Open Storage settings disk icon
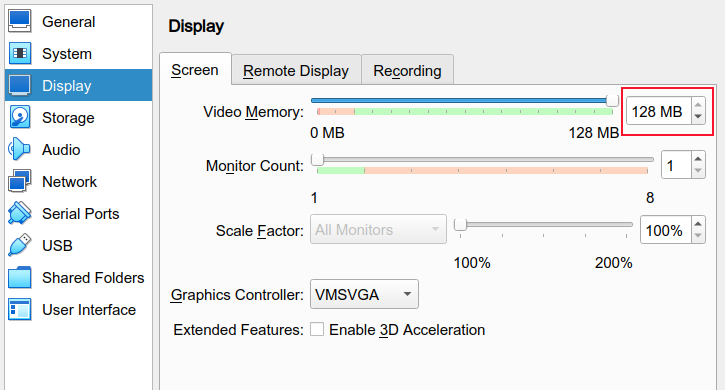The height and width of the screenshot is (390, 725). (20, 117)
